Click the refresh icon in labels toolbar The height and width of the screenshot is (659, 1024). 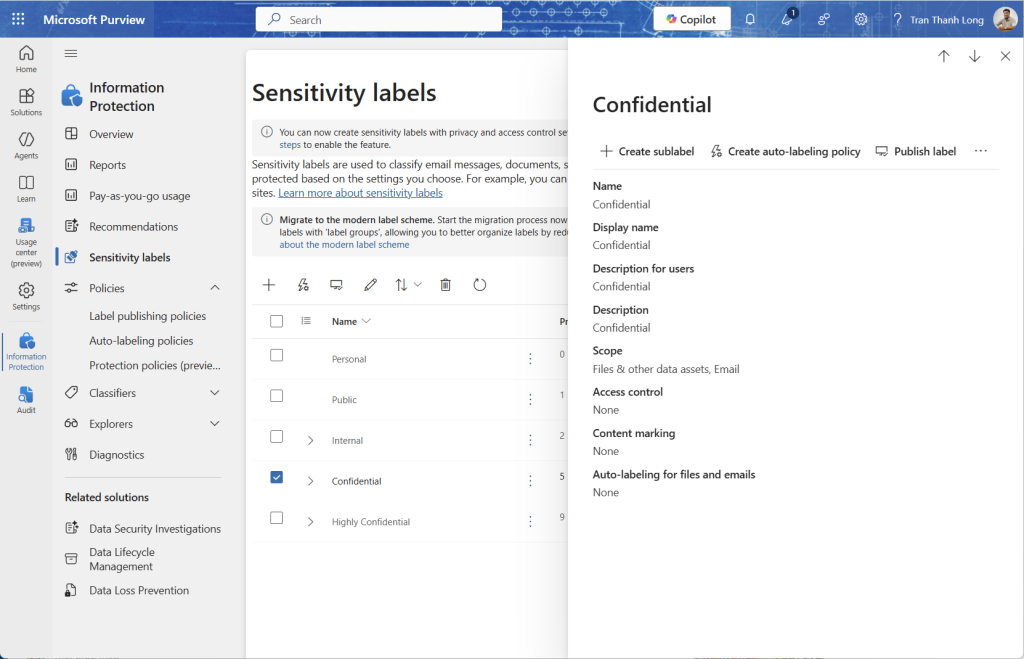pyautogui.click(x=480, y=285)
